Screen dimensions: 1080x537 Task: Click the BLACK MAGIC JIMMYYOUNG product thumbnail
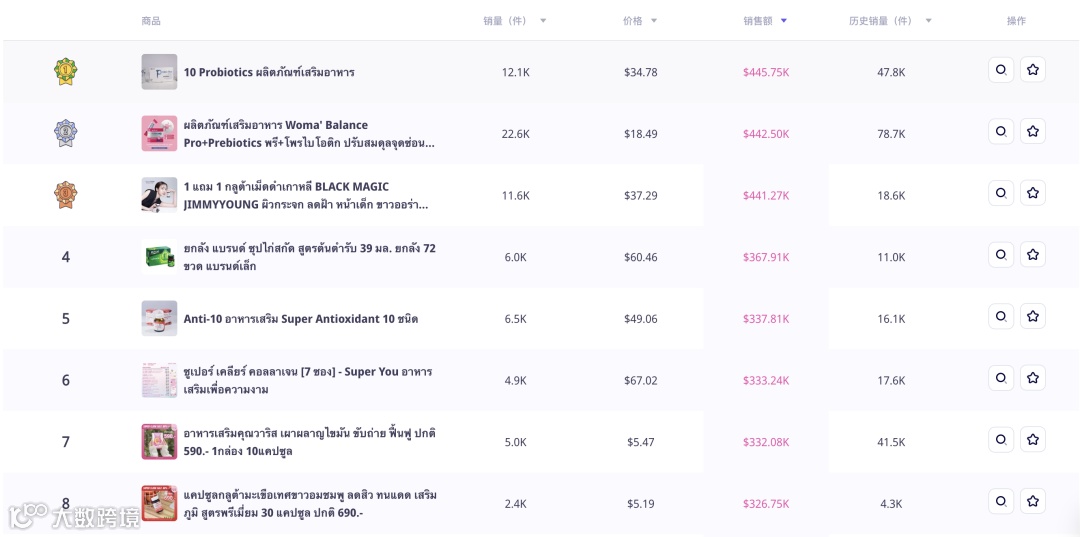159,195
